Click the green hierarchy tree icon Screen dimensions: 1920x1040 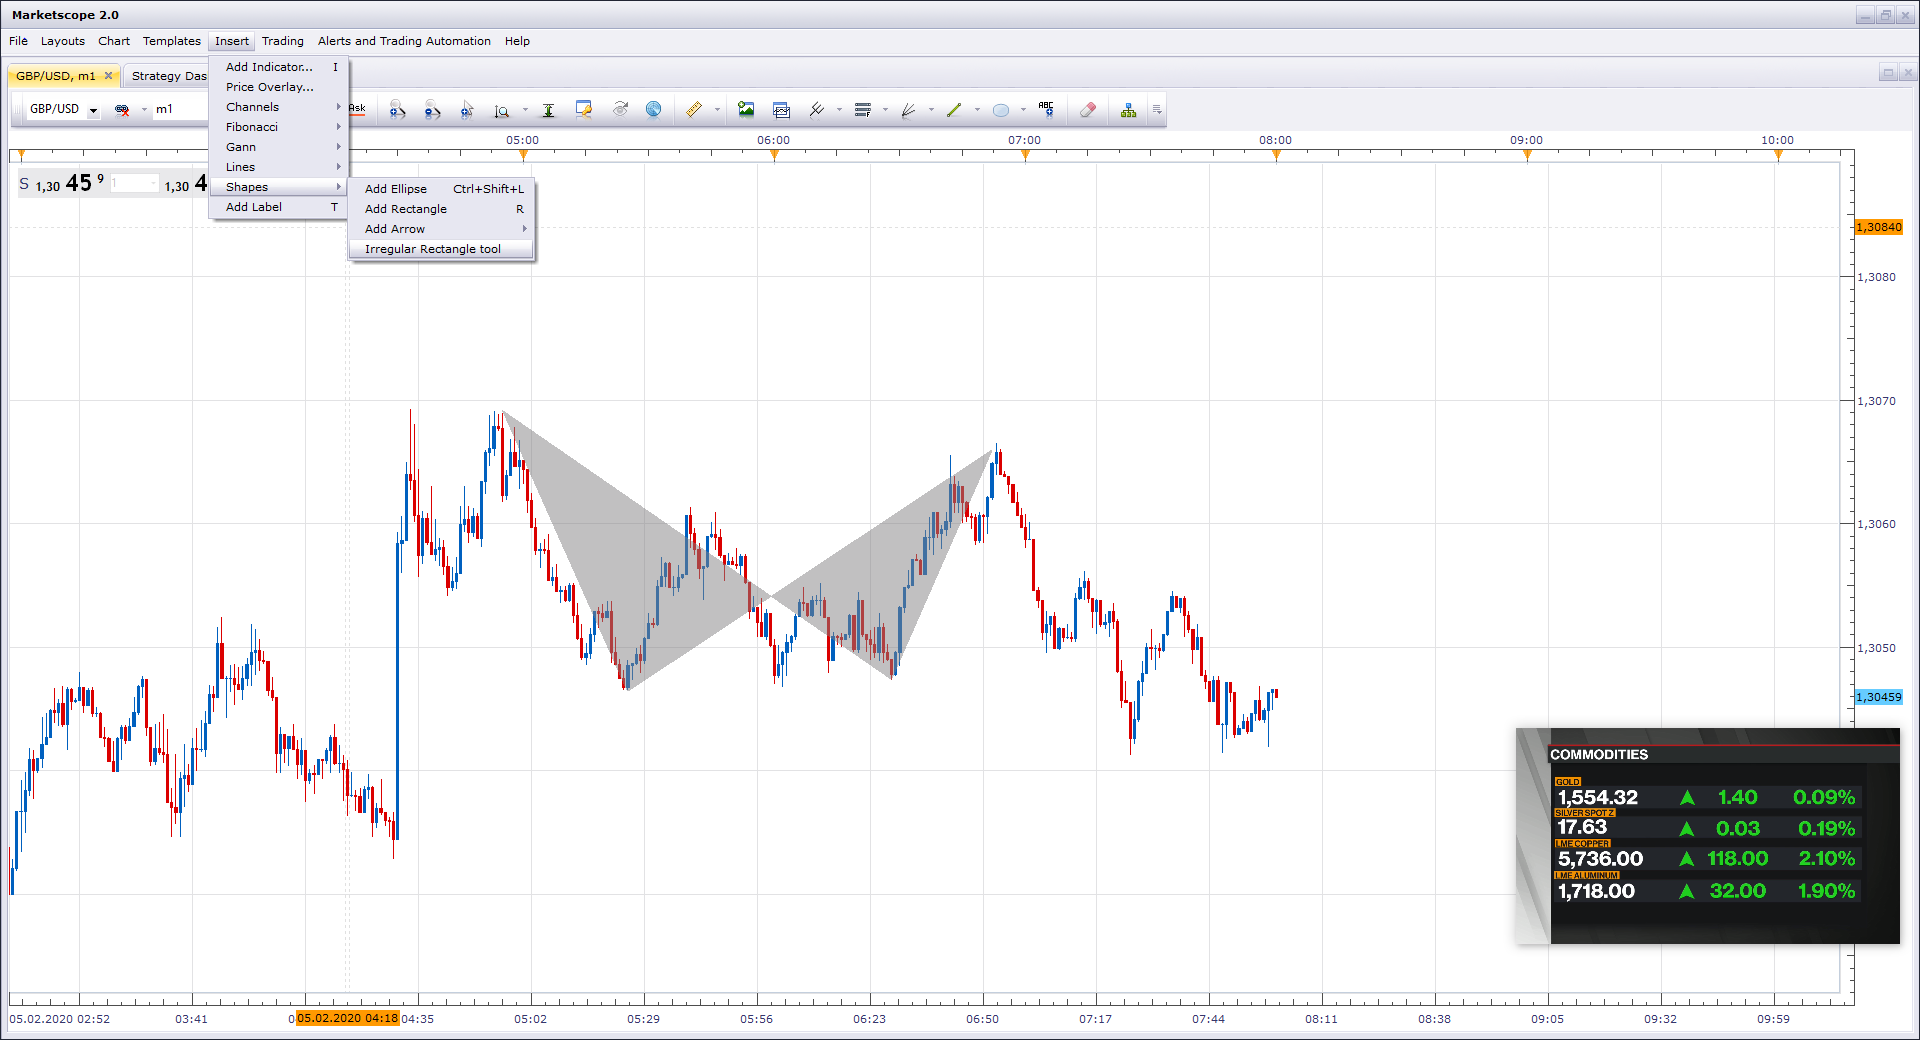(x=1128, y=109)
